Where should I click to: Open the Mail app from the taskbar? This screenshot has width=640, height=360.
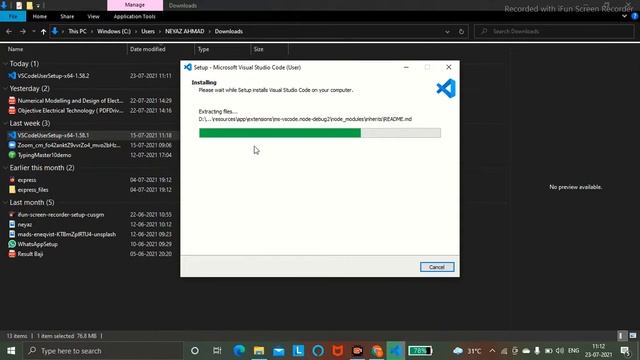click(278, 351)
